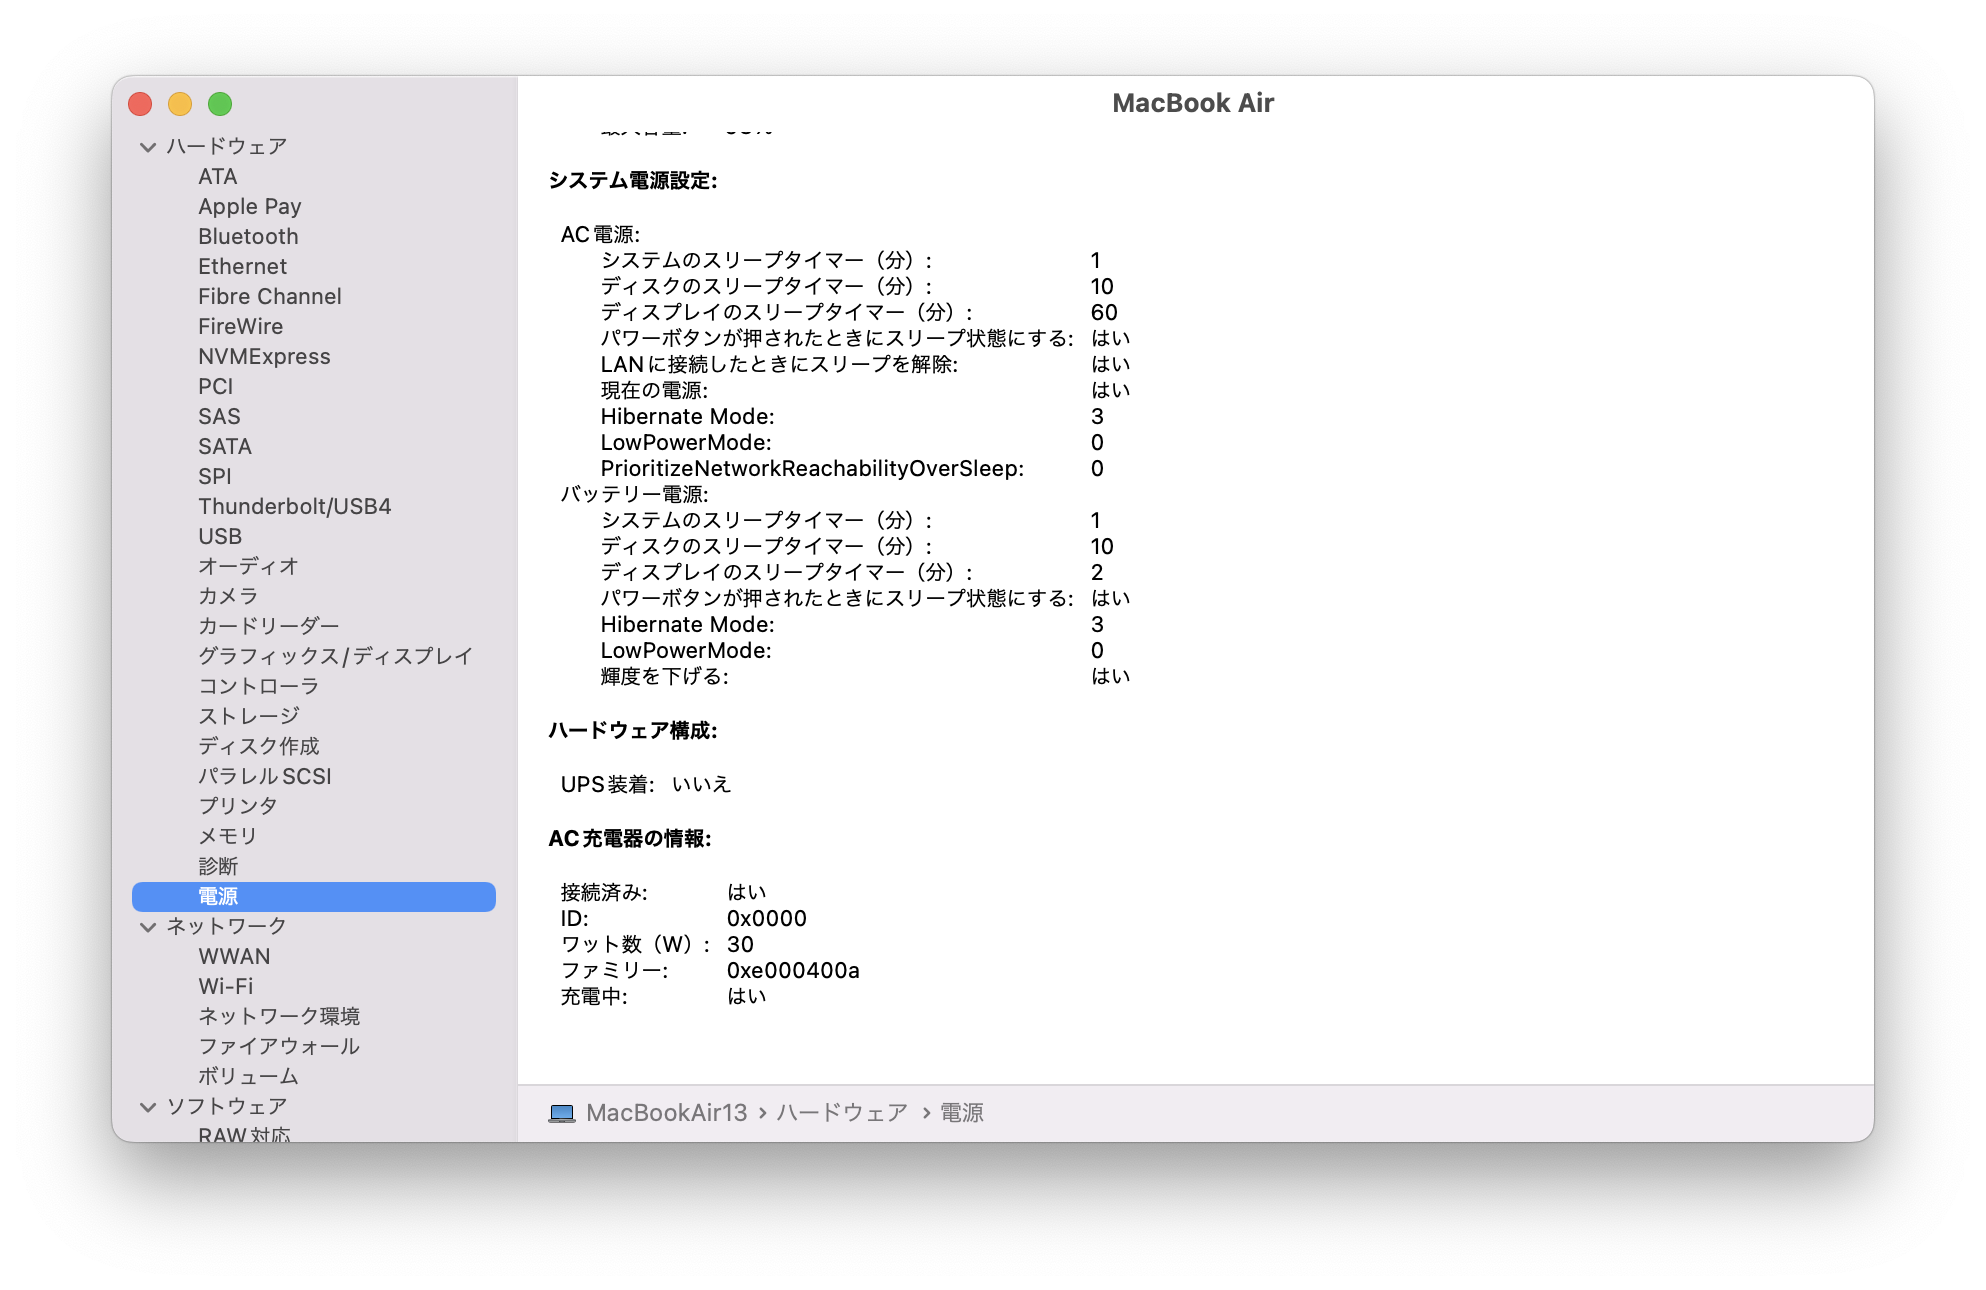Click 電源 breadcrumb in path bar
Viewport: 1986px width, 1290px height.
[962, 1113]
